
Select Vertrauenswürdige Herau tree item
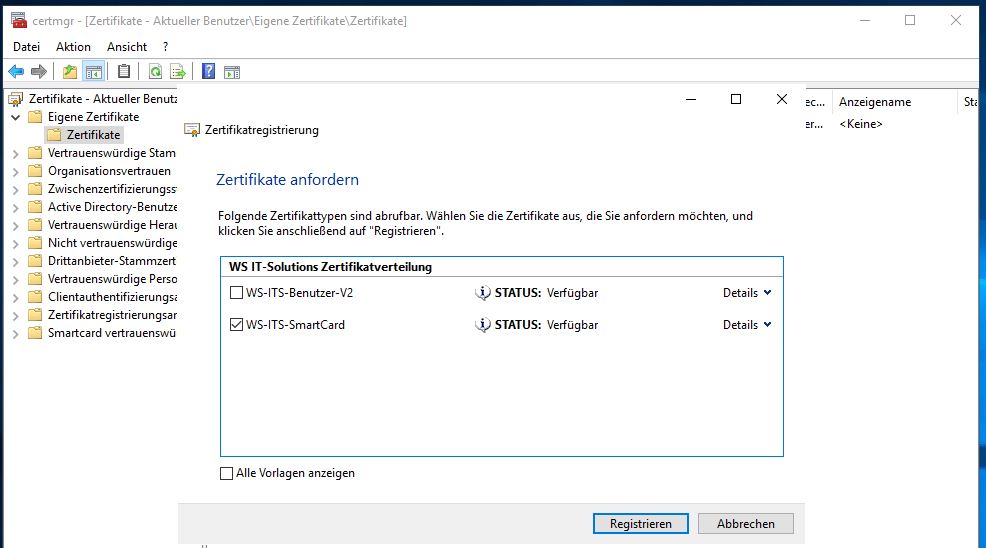pyautogui.click(x=113, y=225)
